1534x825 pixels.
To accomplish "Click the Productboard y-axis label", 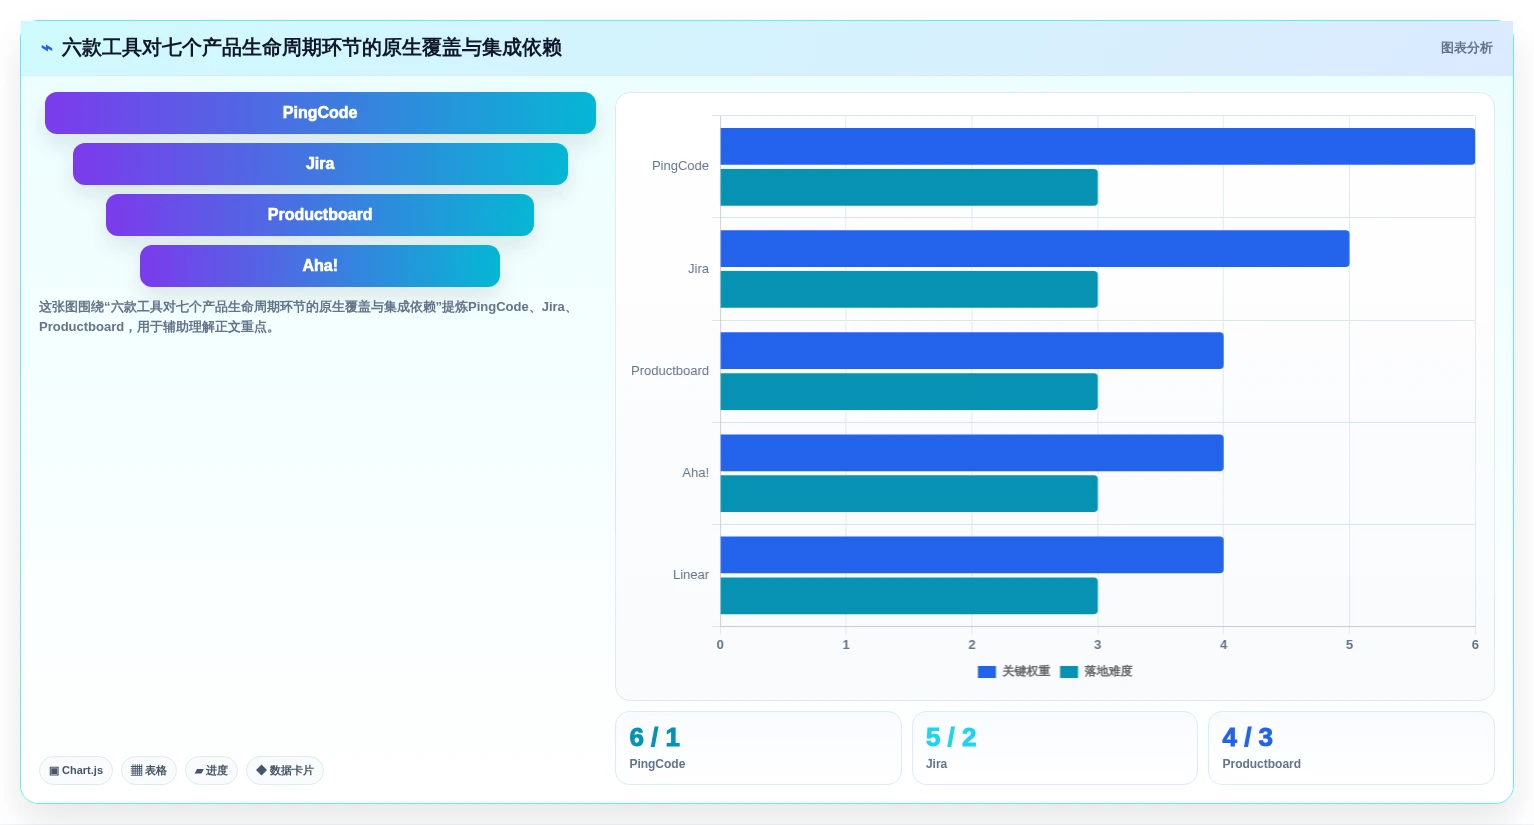I will coord(670,371).
